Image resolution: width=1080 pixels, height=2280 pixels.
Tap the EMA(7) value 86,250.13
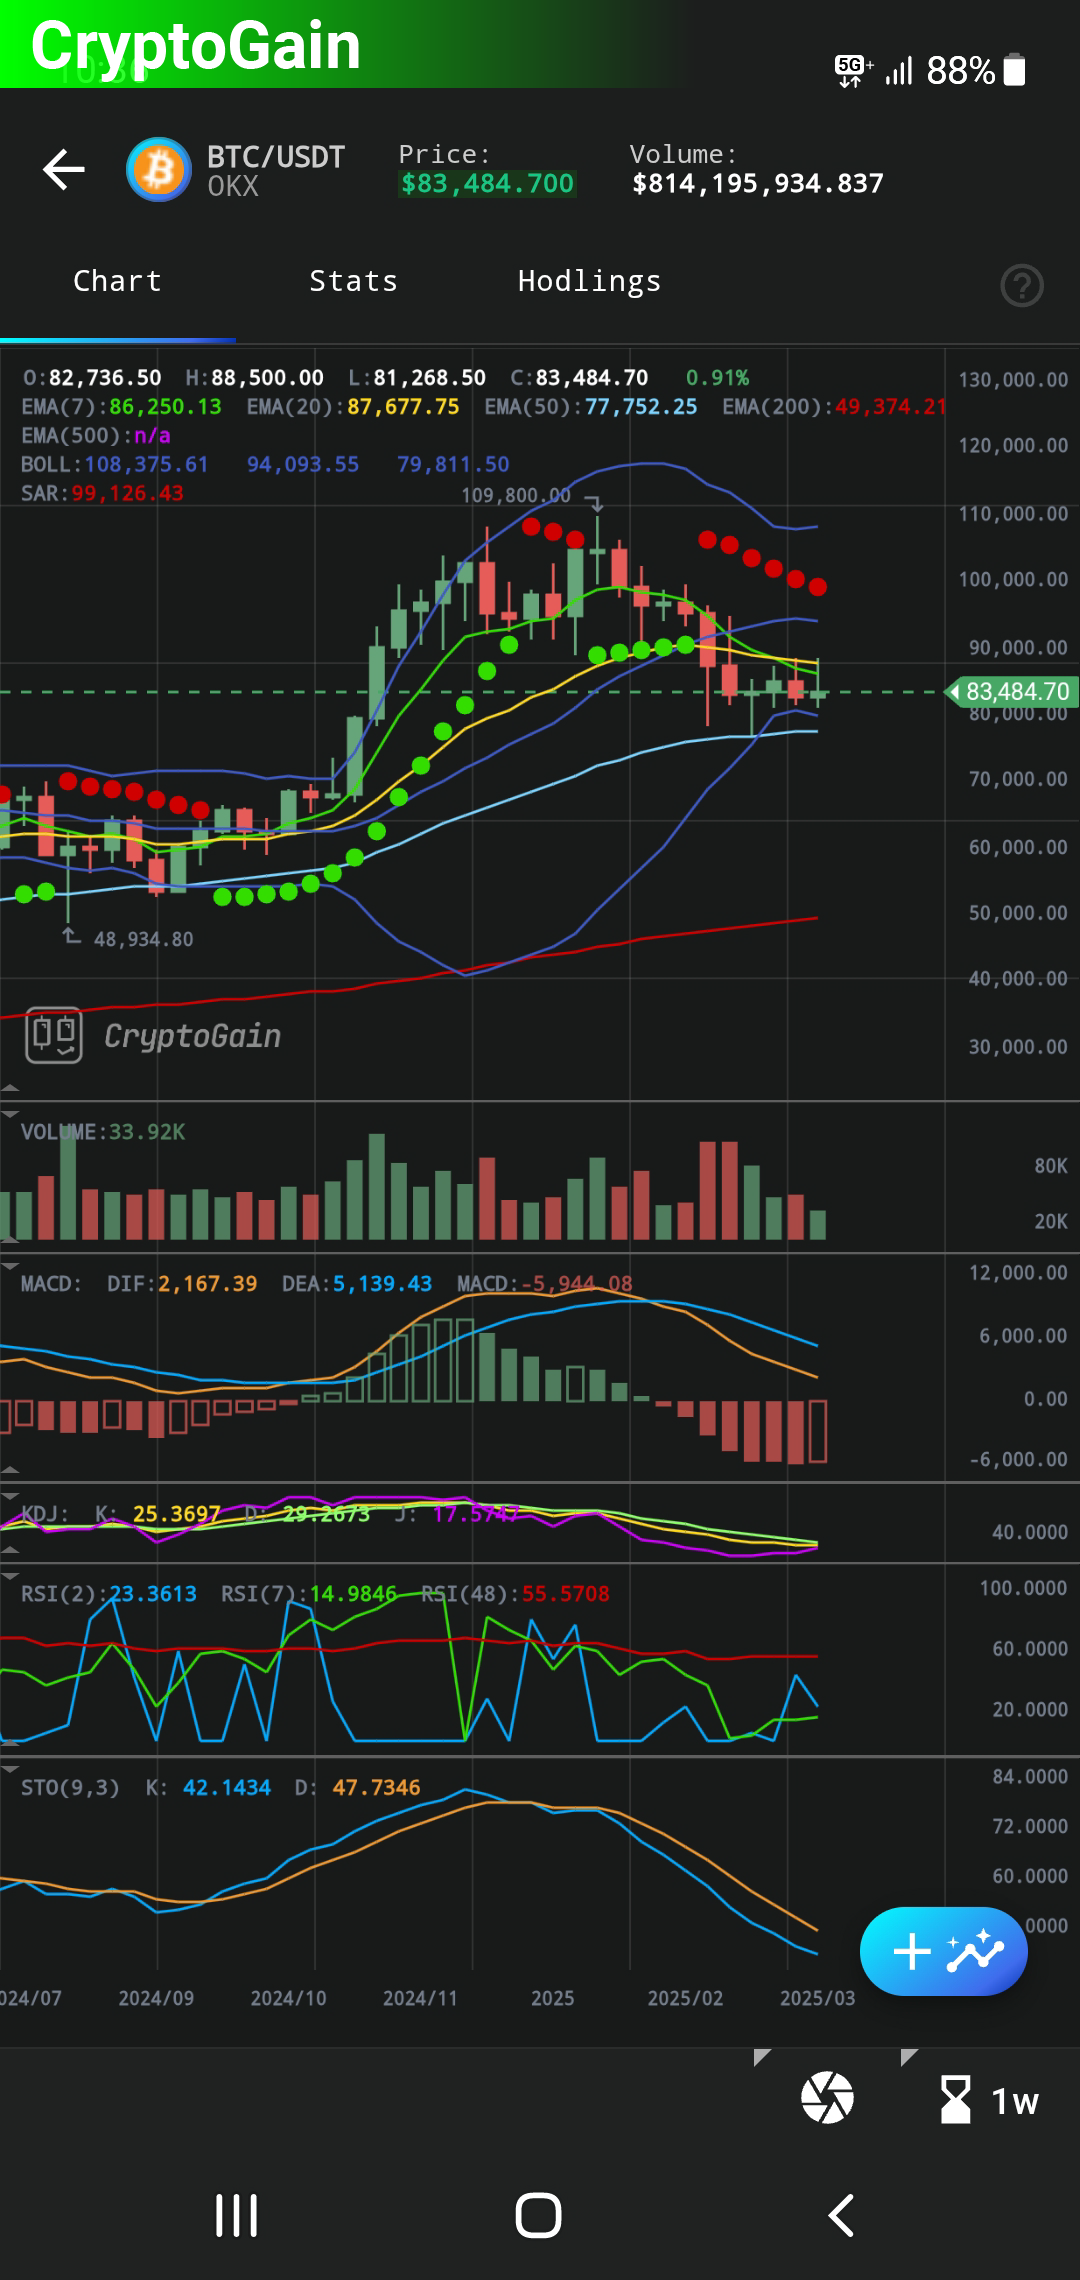pyautogui.click(x=165, y=407)
